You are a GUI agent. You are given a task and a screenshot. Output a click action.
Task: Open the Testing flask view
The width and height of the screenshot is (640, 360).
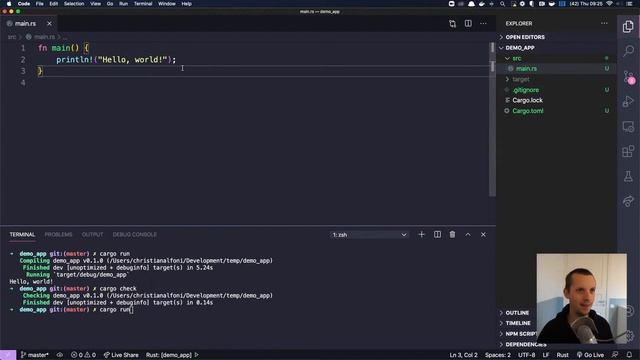(x=628, y=176)
